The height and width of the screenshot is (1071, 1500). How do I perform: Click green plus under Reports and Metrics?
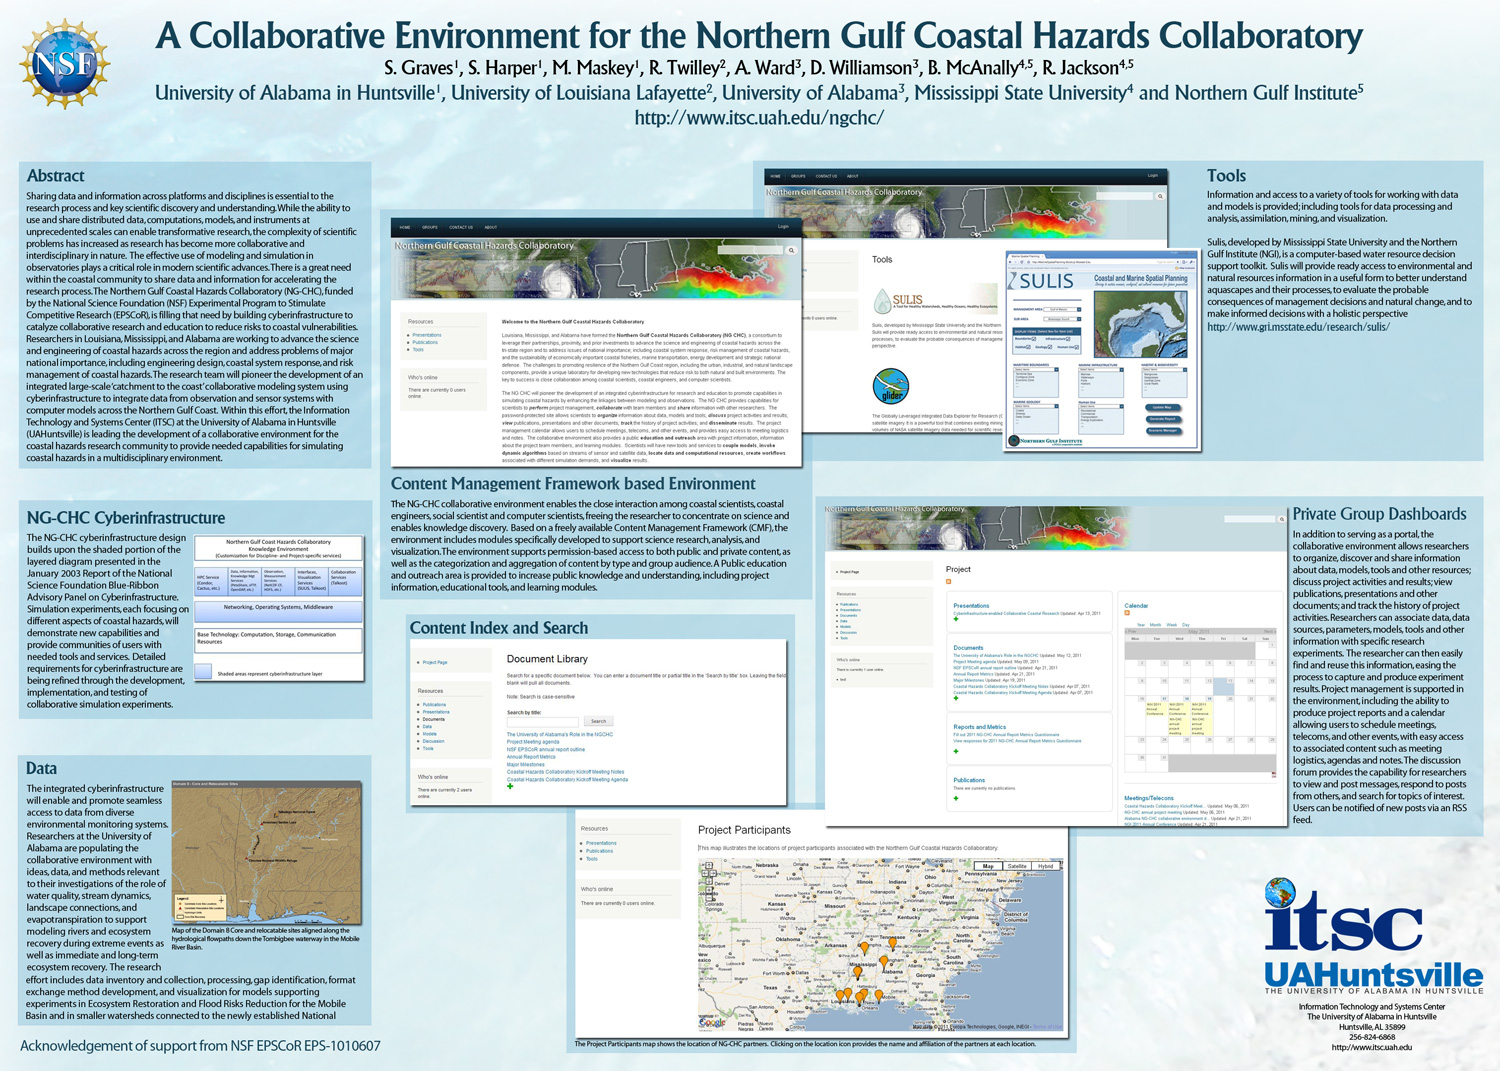click(x=956, y=751)
